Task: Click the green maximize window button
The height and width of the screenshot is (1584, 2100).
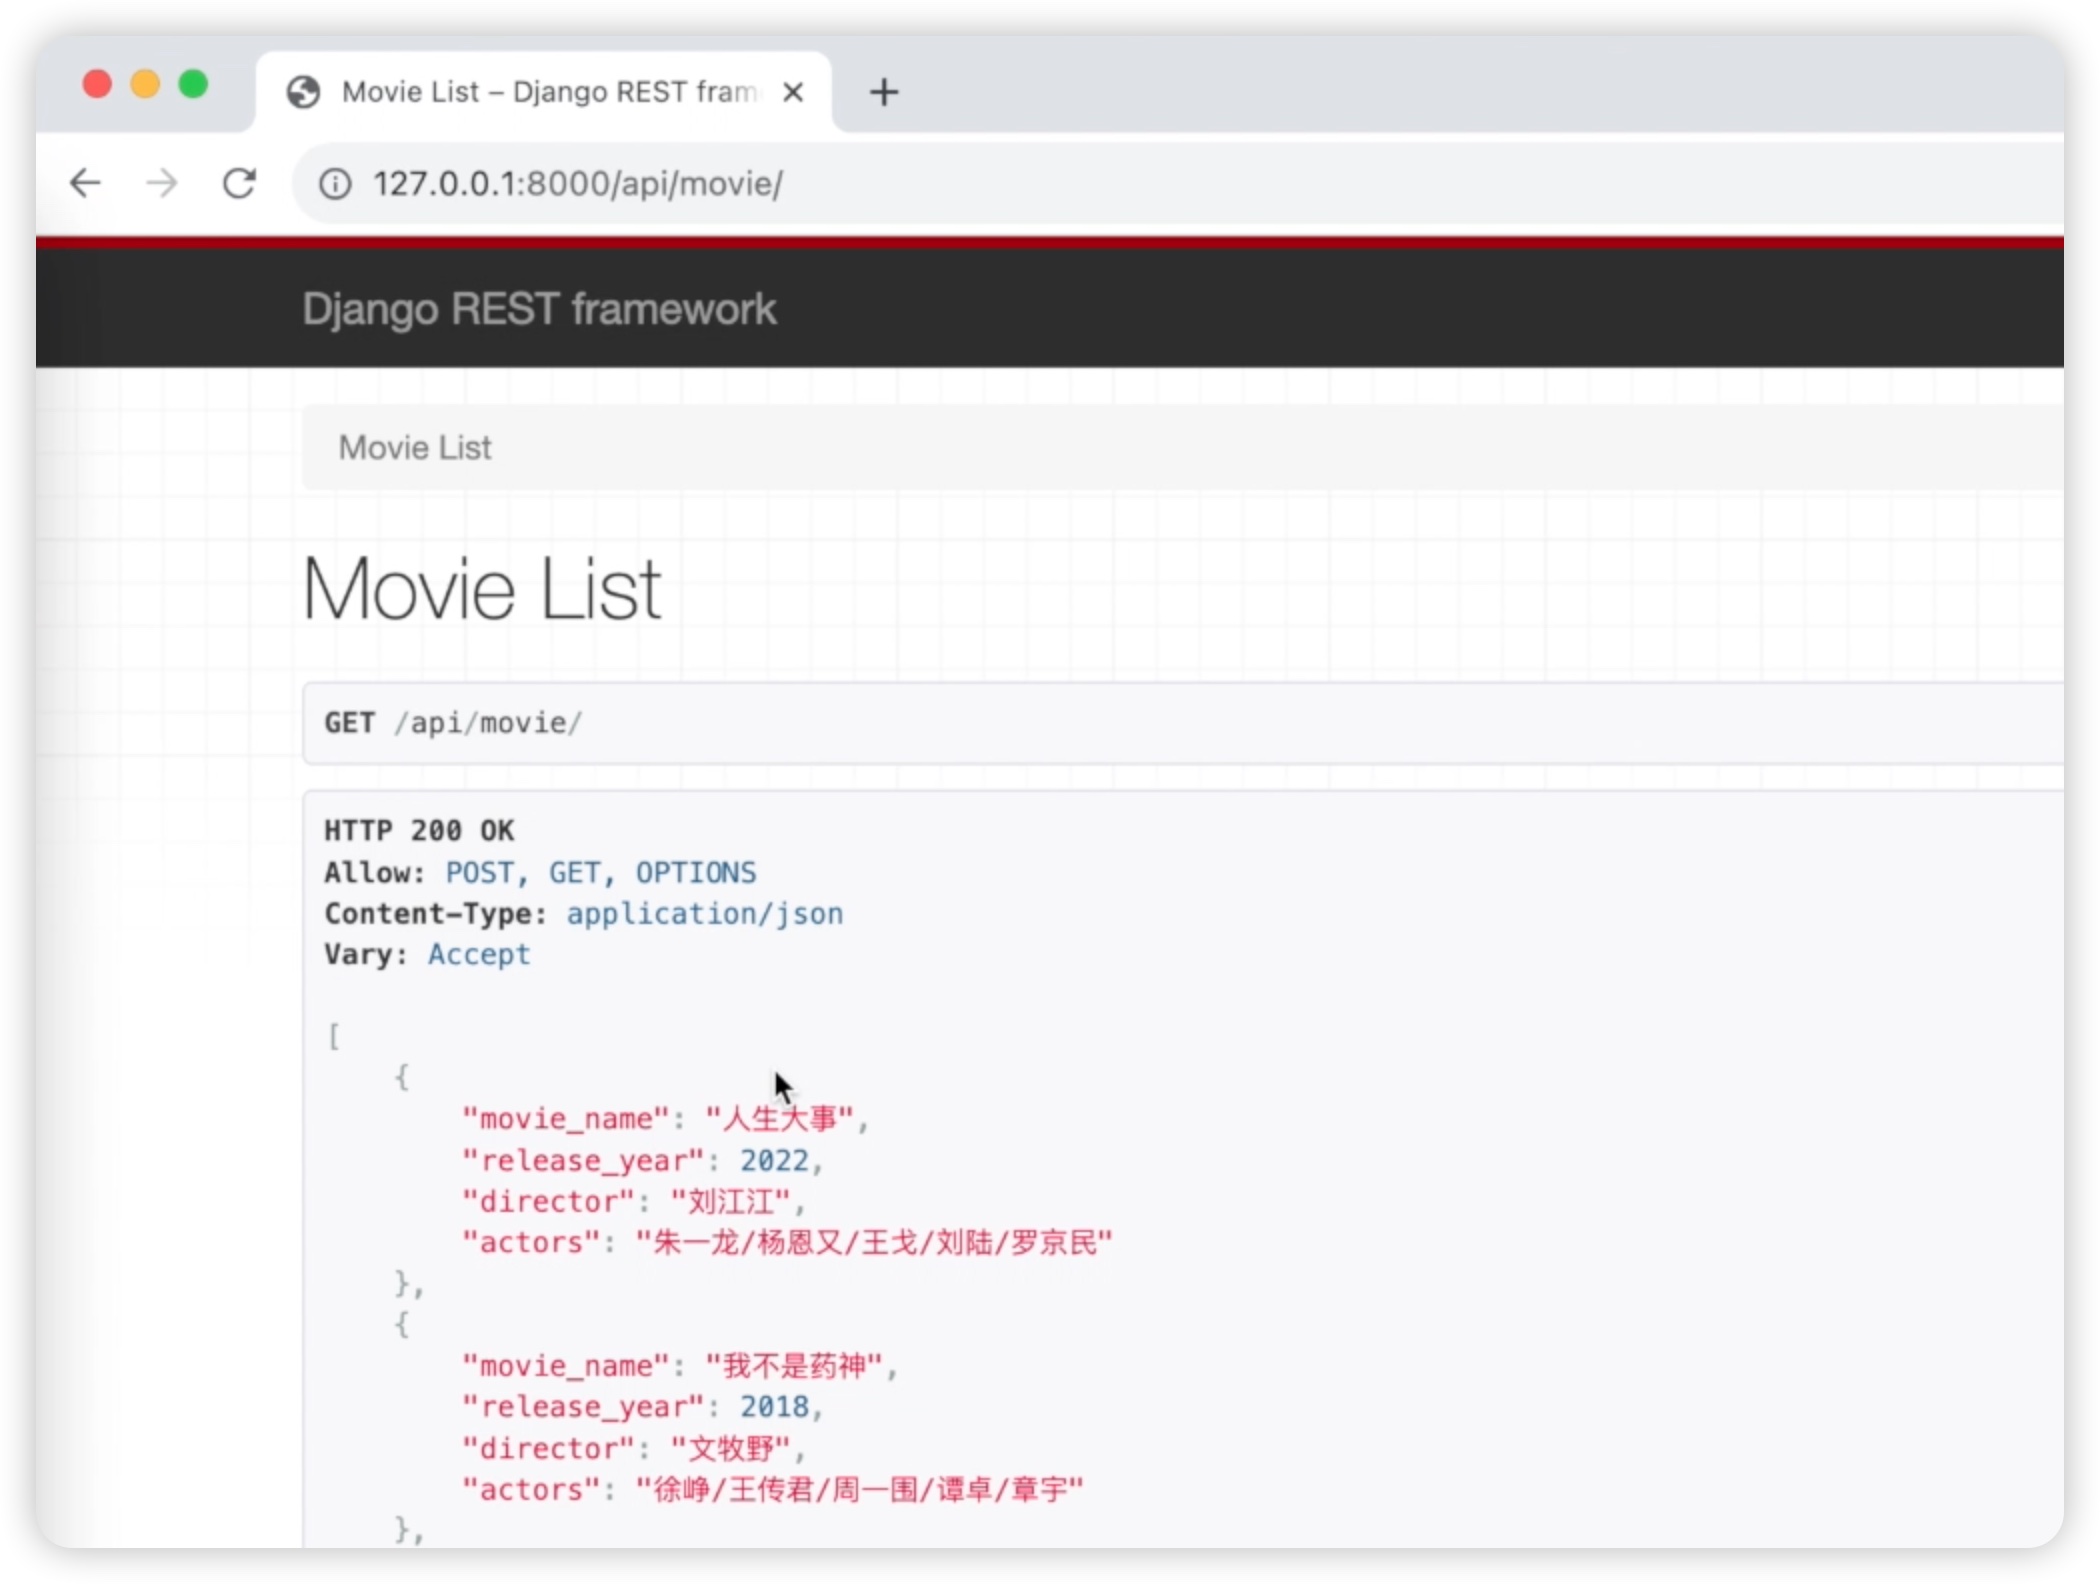Action: pyautogui.click(x=193, y=84)
